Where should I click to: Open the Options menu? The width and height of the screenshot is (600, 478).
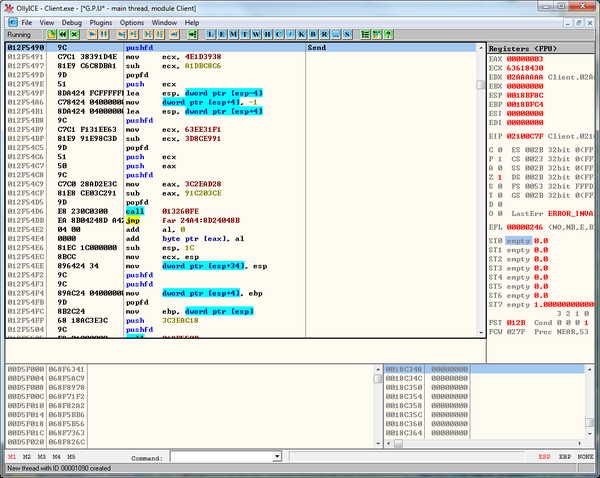coord(132,21)
